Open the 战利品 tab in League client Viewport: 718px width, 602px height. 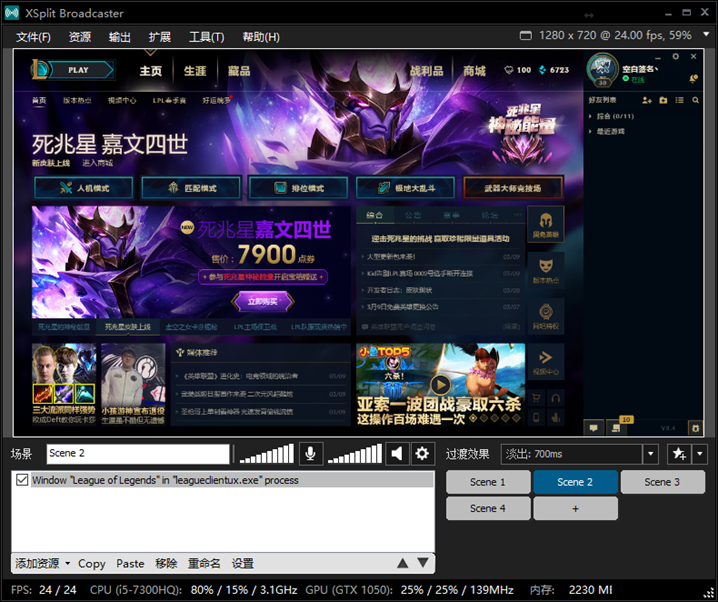click(x=426, y=71)
